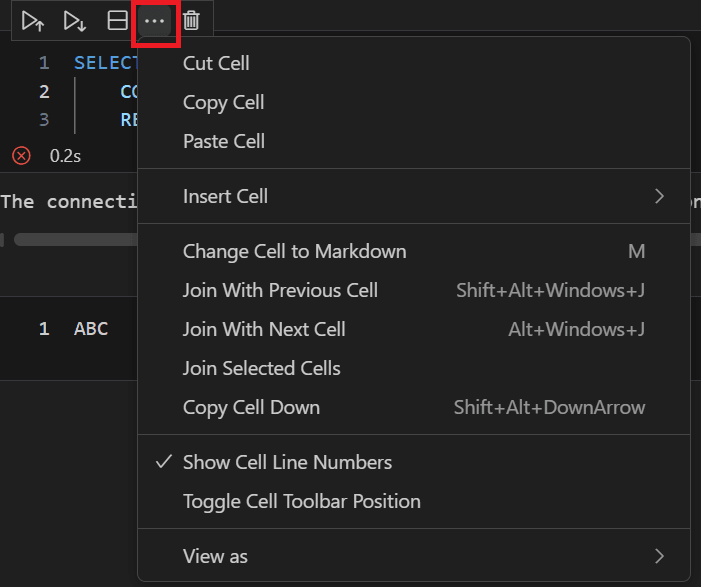
Task: Click the More Actions ellipsis icon
Action: pos(155,20)
